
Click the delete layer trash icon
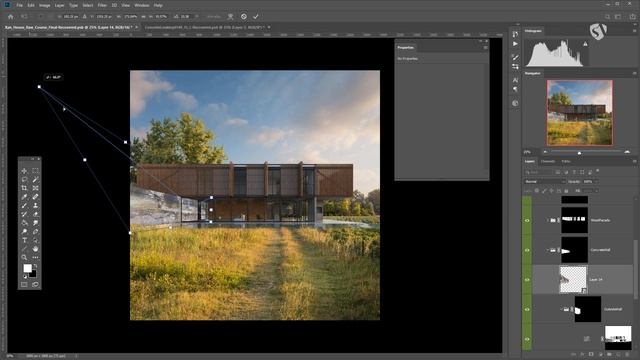tap(627, 354)
